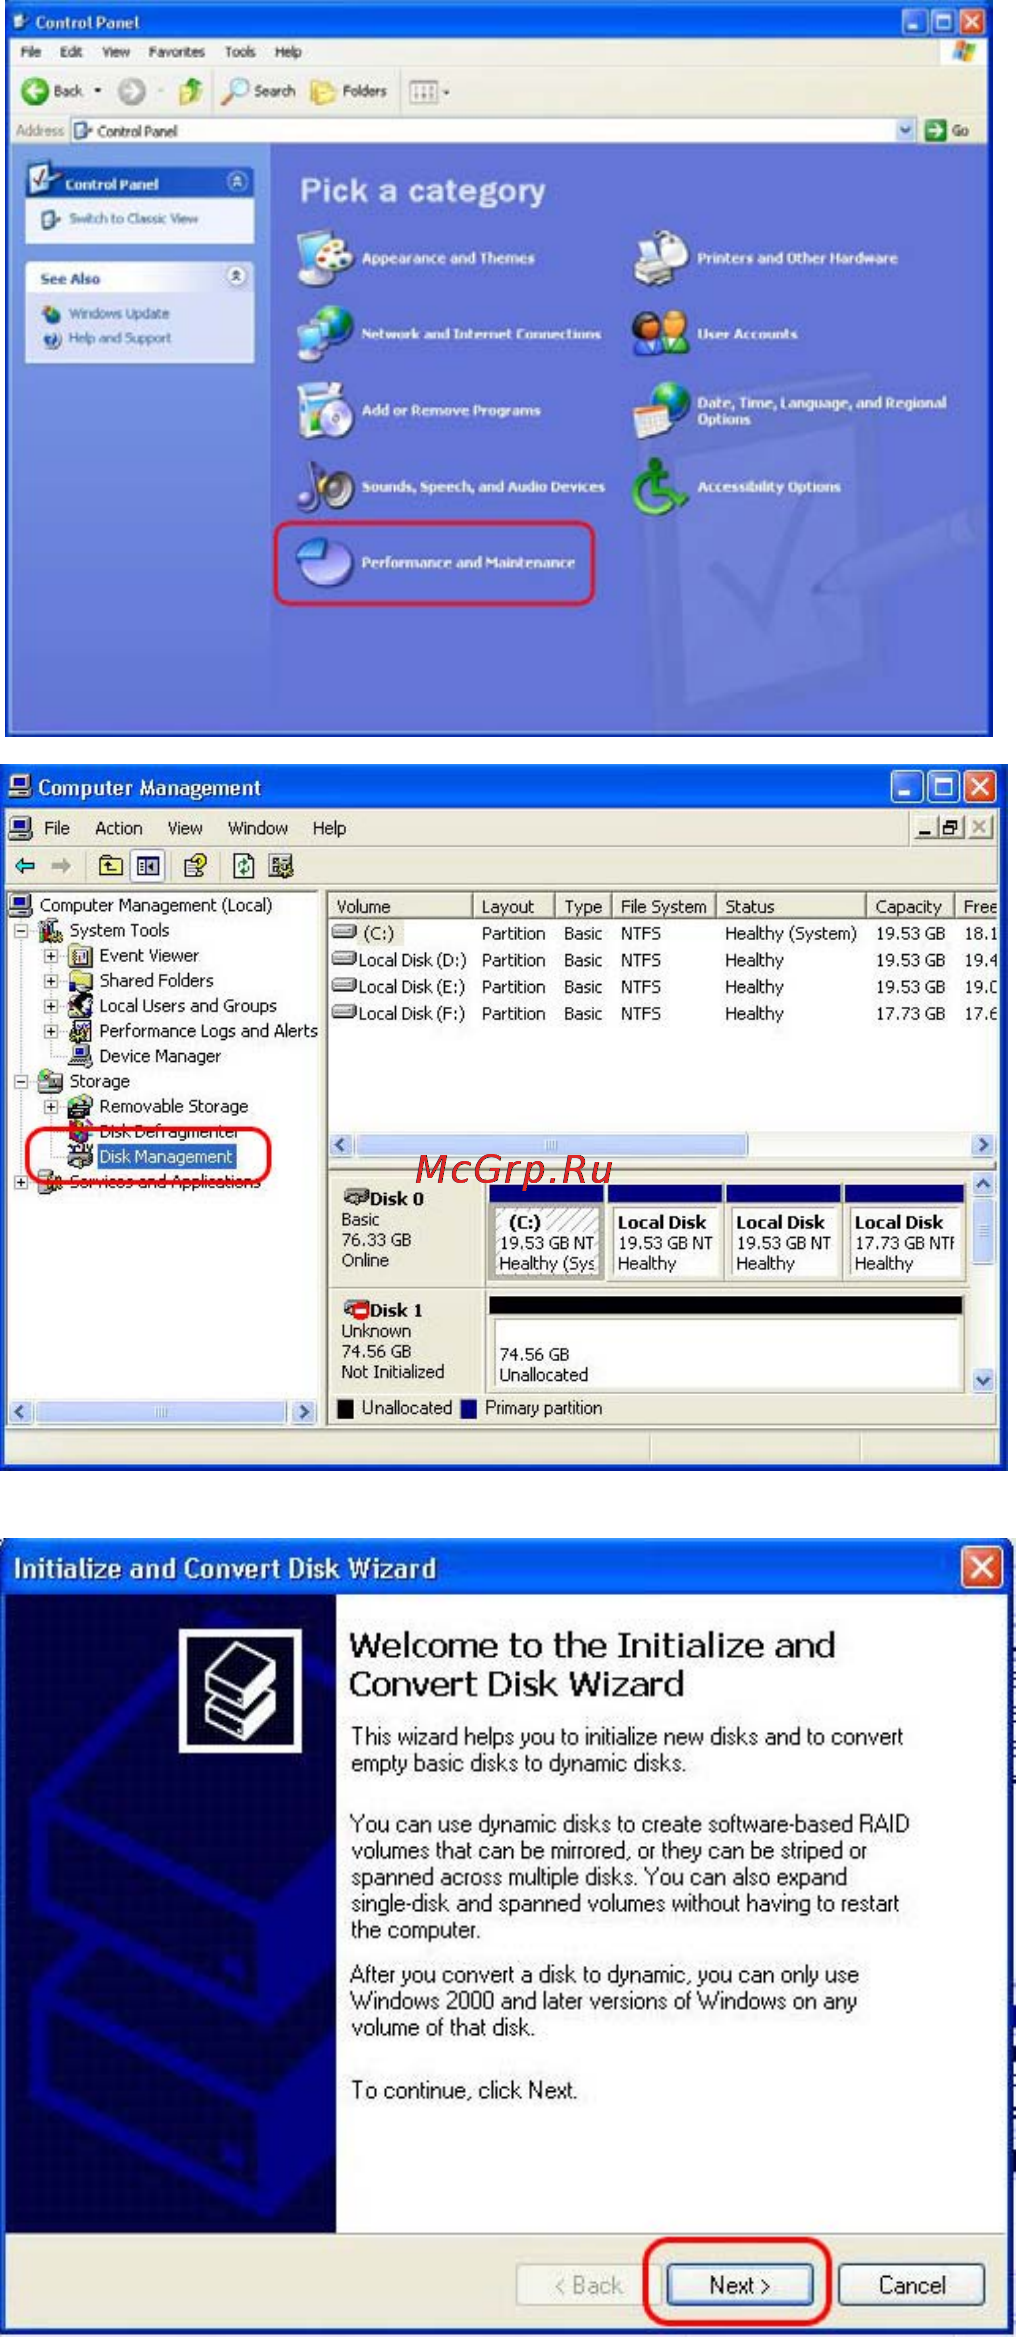The width and height of the screenshot is (1016, 2337).
Task: Collapse Storage tree node
Action: 21,1081
